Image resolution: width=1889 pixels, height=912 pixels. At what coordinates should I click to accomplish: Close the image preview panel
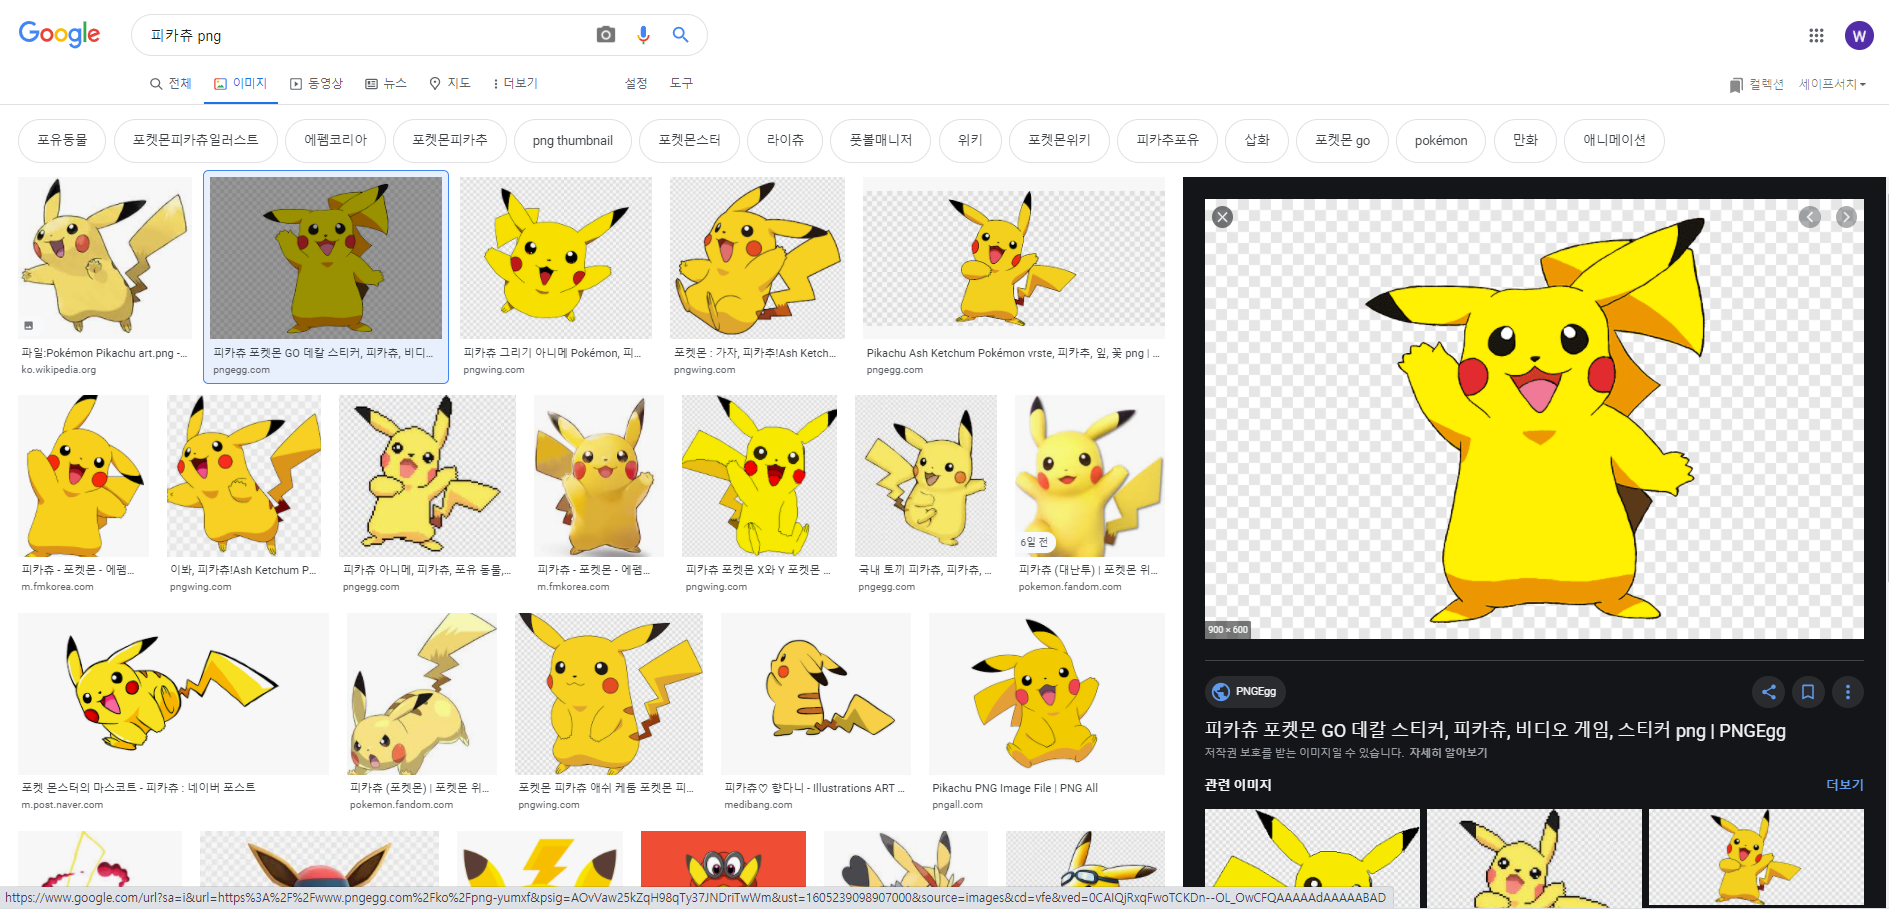pyautogui.click(x=1222, y=217)
